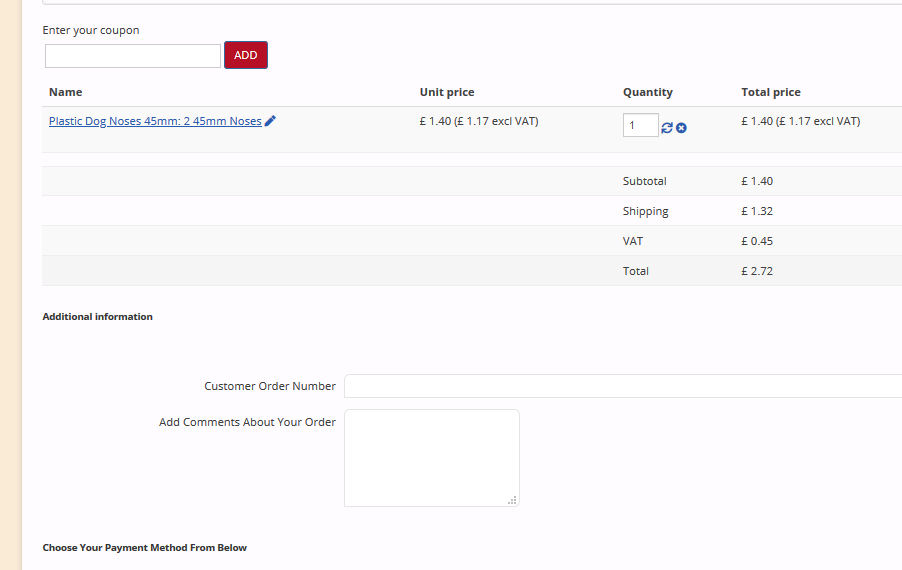Screen dimensions: 902x570
Task: Click the order Total amount £ 2.72
Action: point(757,271)
